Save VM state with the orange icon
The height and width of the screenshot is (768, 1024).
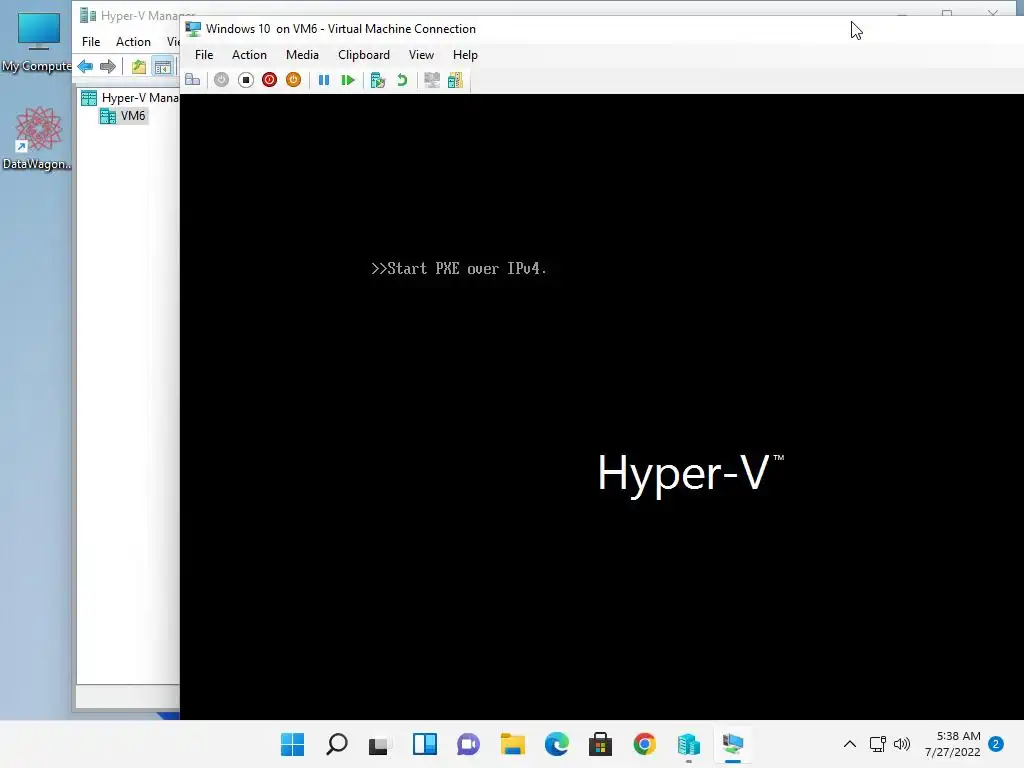tap(293, 80)
